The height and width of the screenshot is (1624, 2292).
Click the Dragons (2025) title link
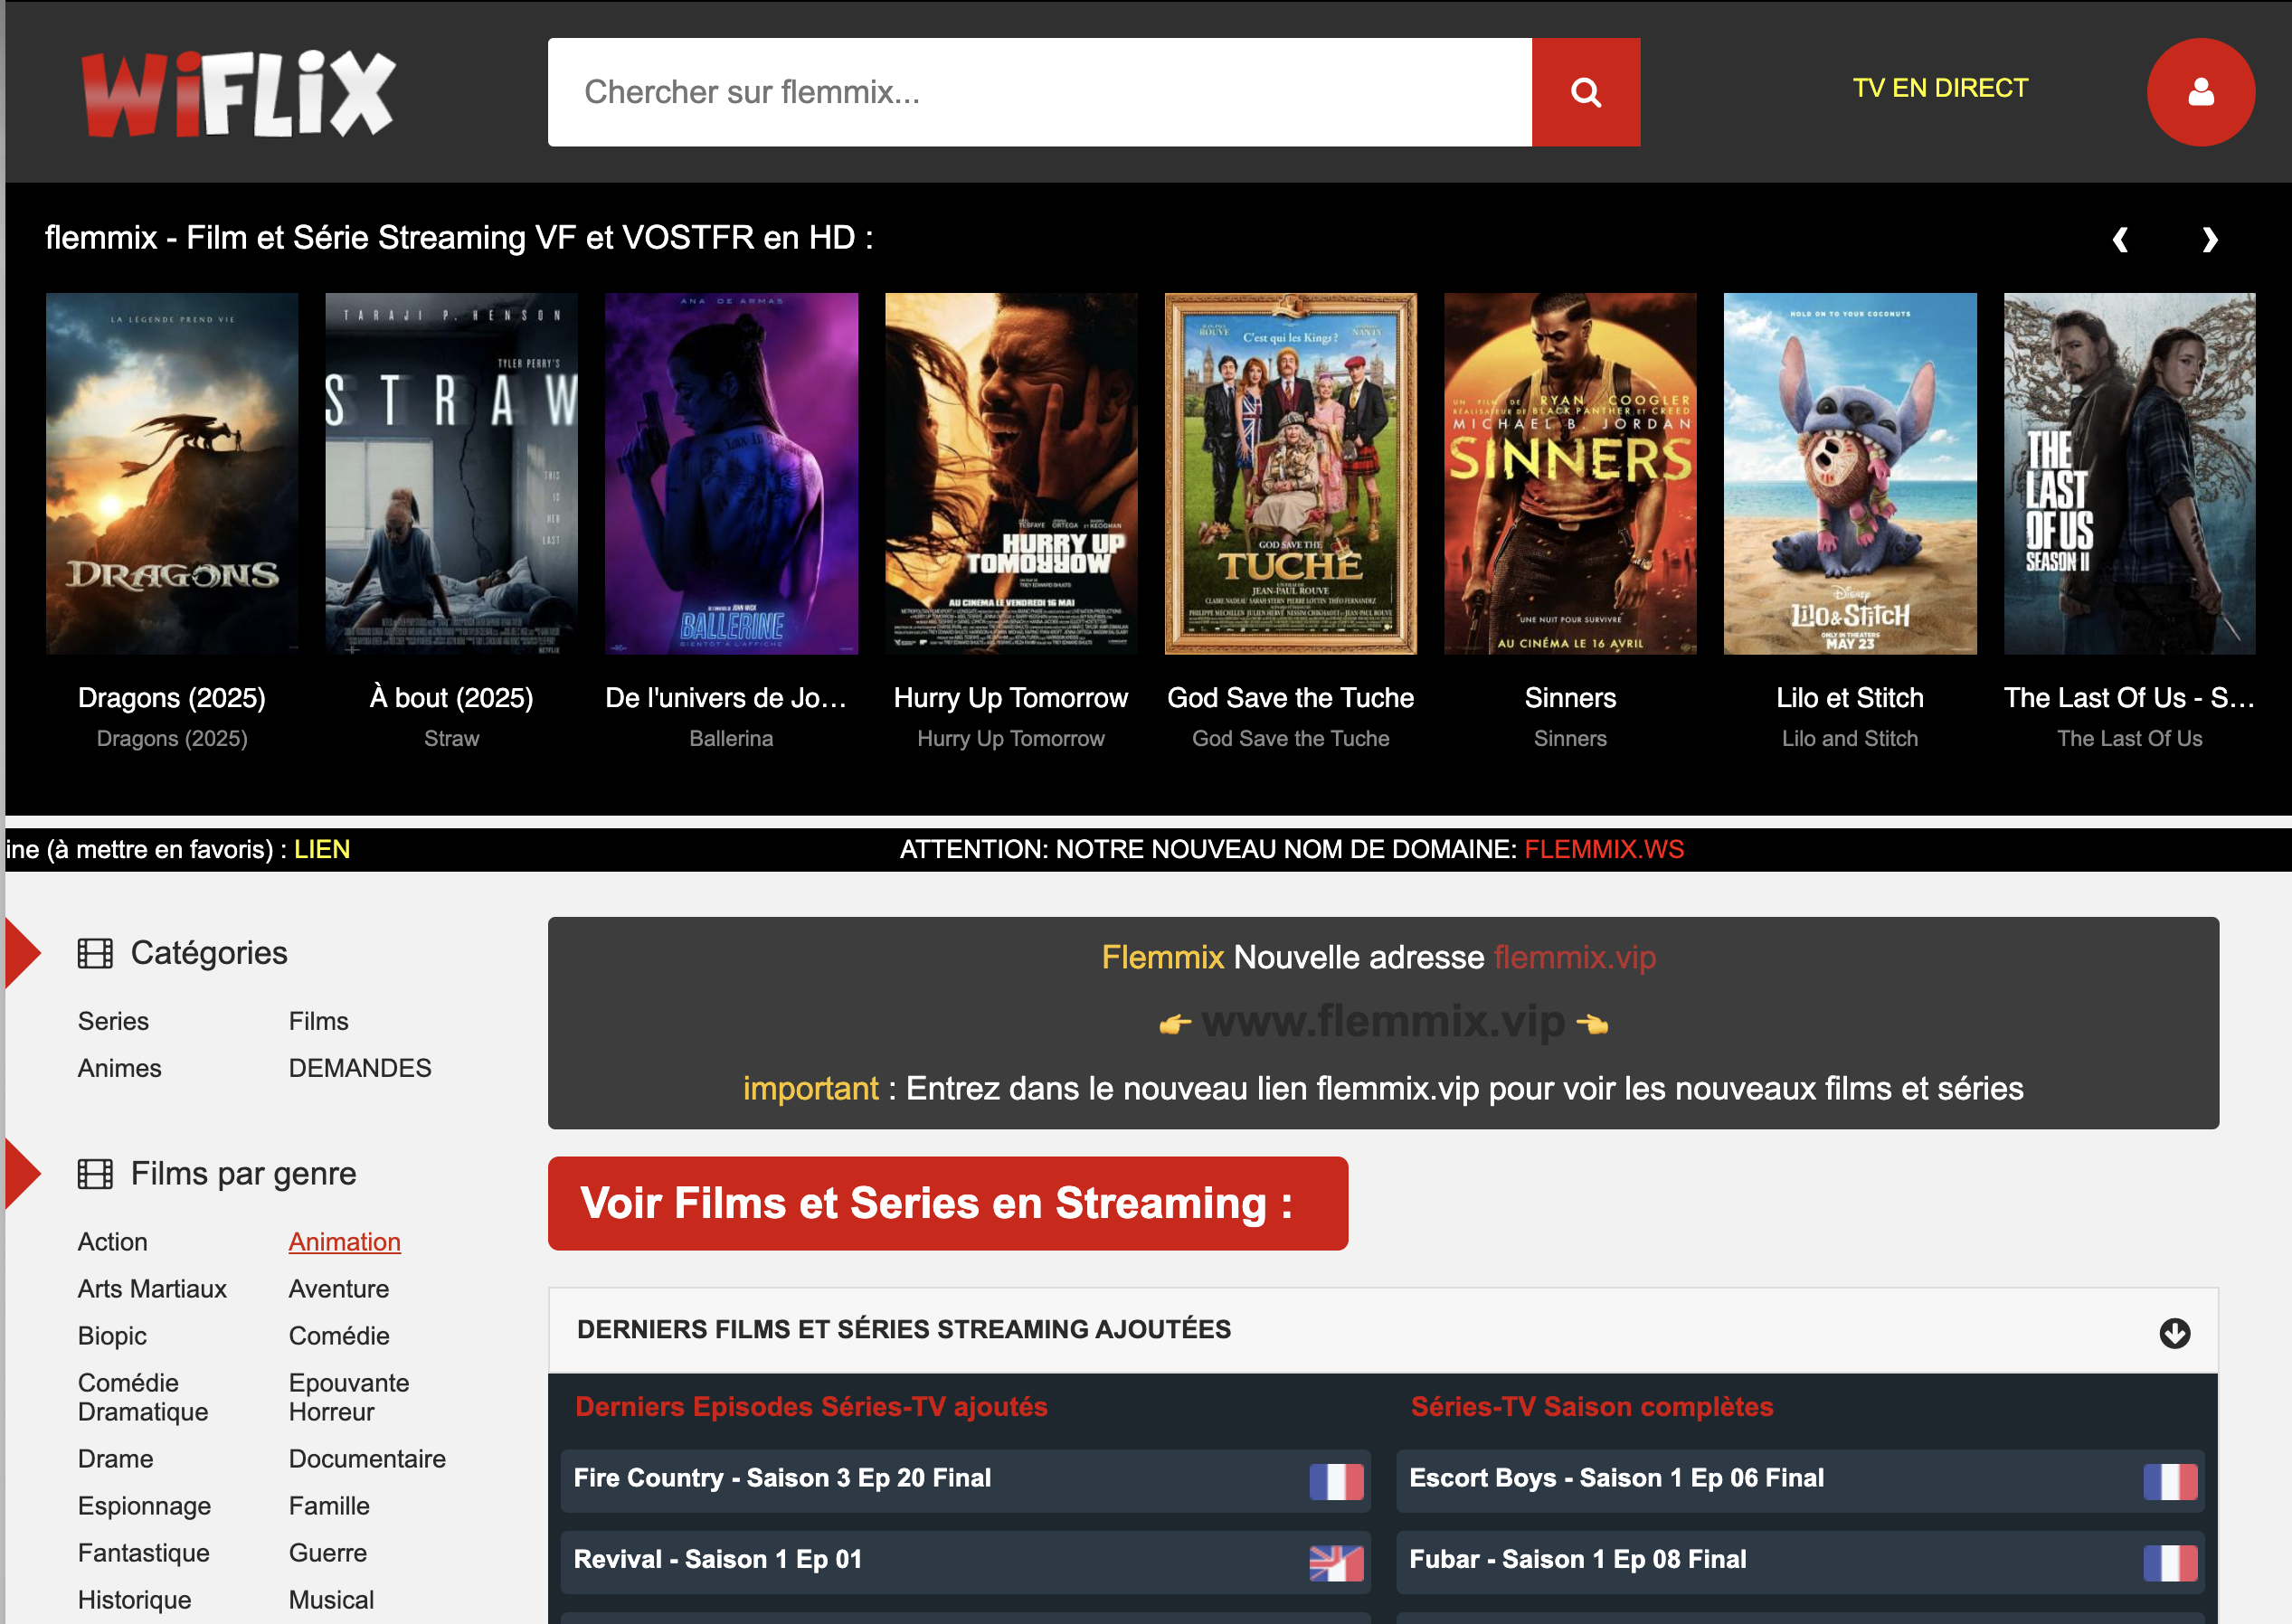pos(172,698)
